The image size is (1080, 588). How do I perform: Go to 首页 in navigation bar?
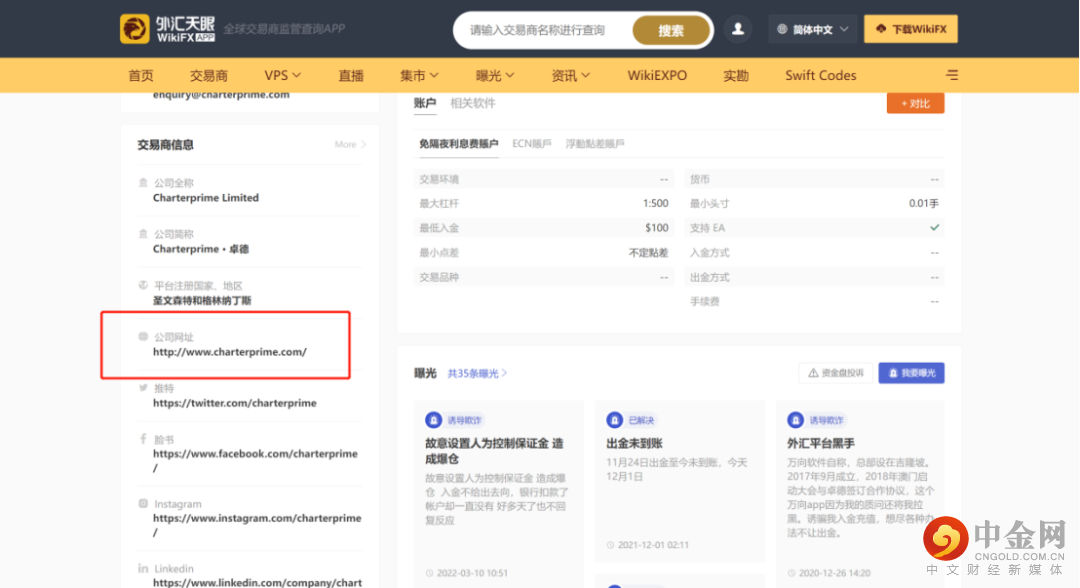click(x=141, y=75)
